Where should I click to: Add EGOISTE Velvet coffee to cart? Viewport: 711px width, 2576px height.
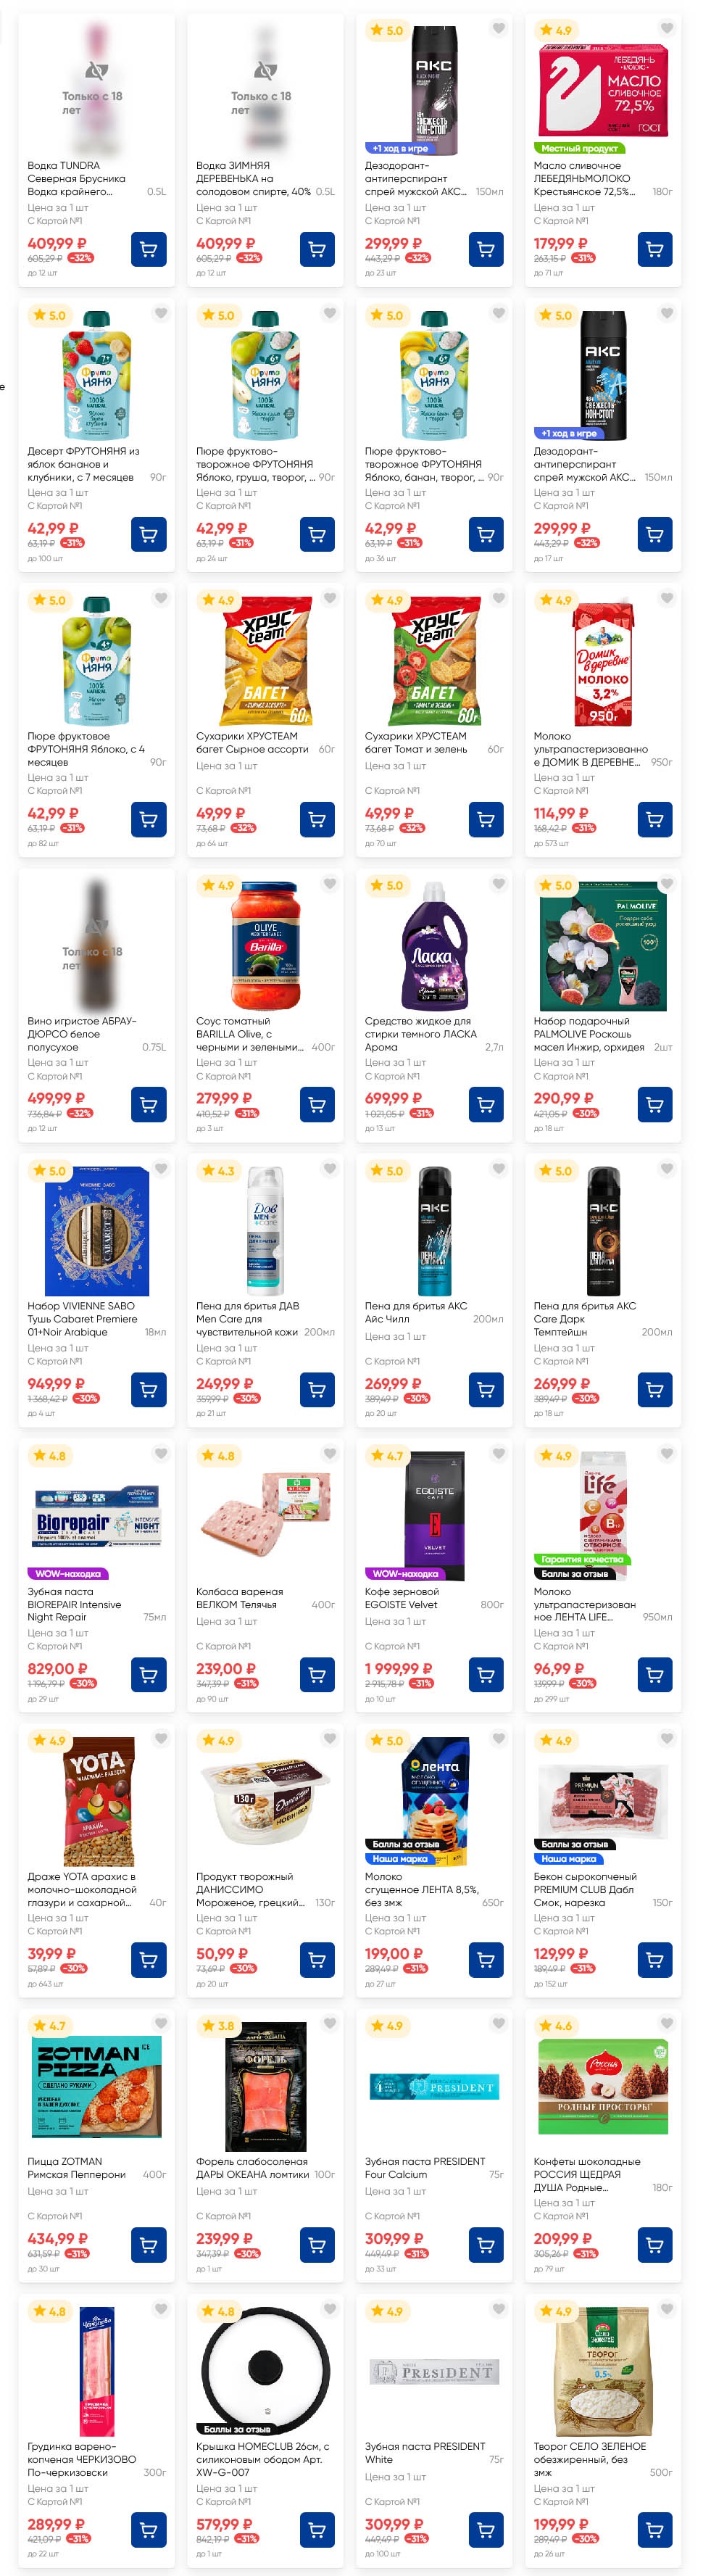tap(486, 1674)
